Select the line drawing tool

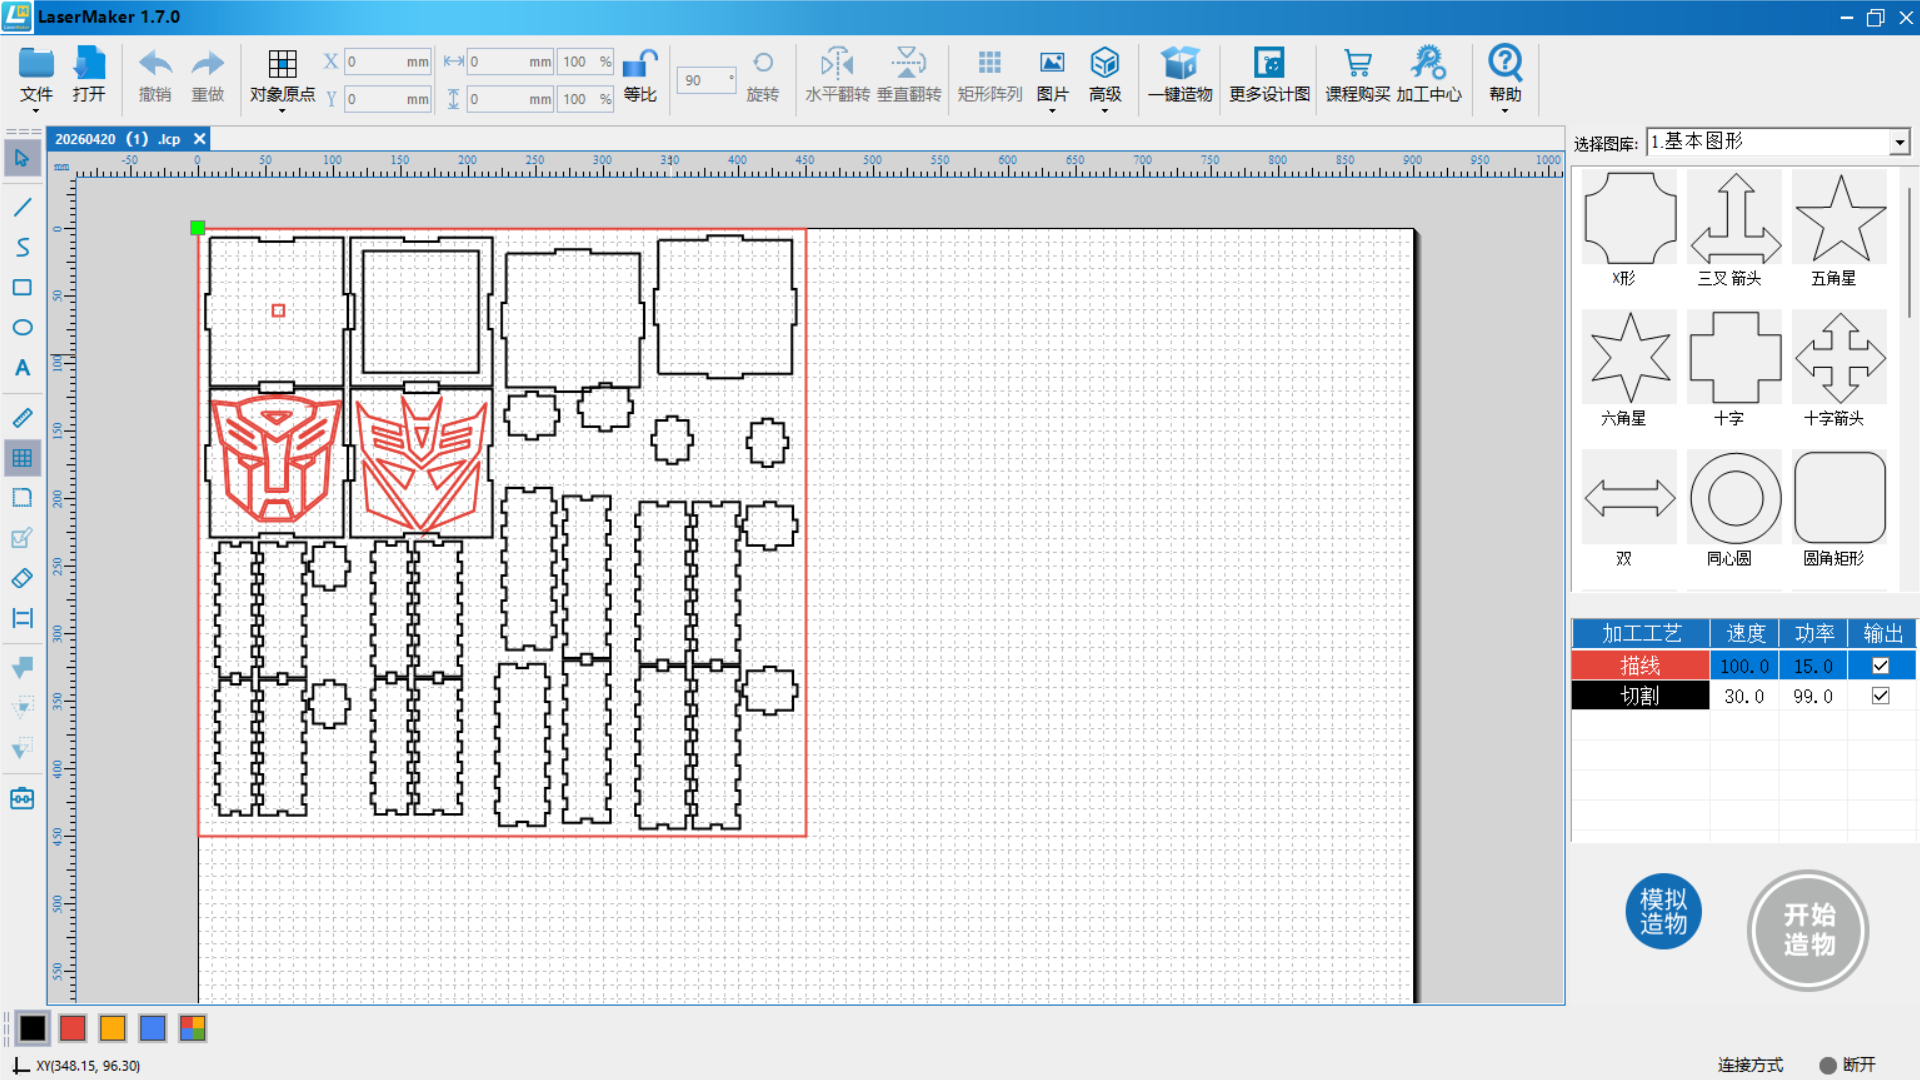[22, 208]
